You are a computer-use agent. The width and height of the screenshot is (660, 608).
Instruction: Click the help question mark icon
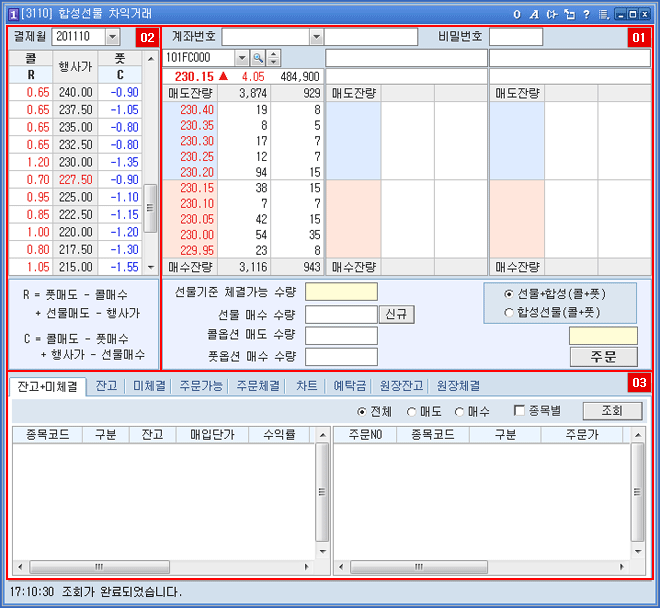pos(586,14)
